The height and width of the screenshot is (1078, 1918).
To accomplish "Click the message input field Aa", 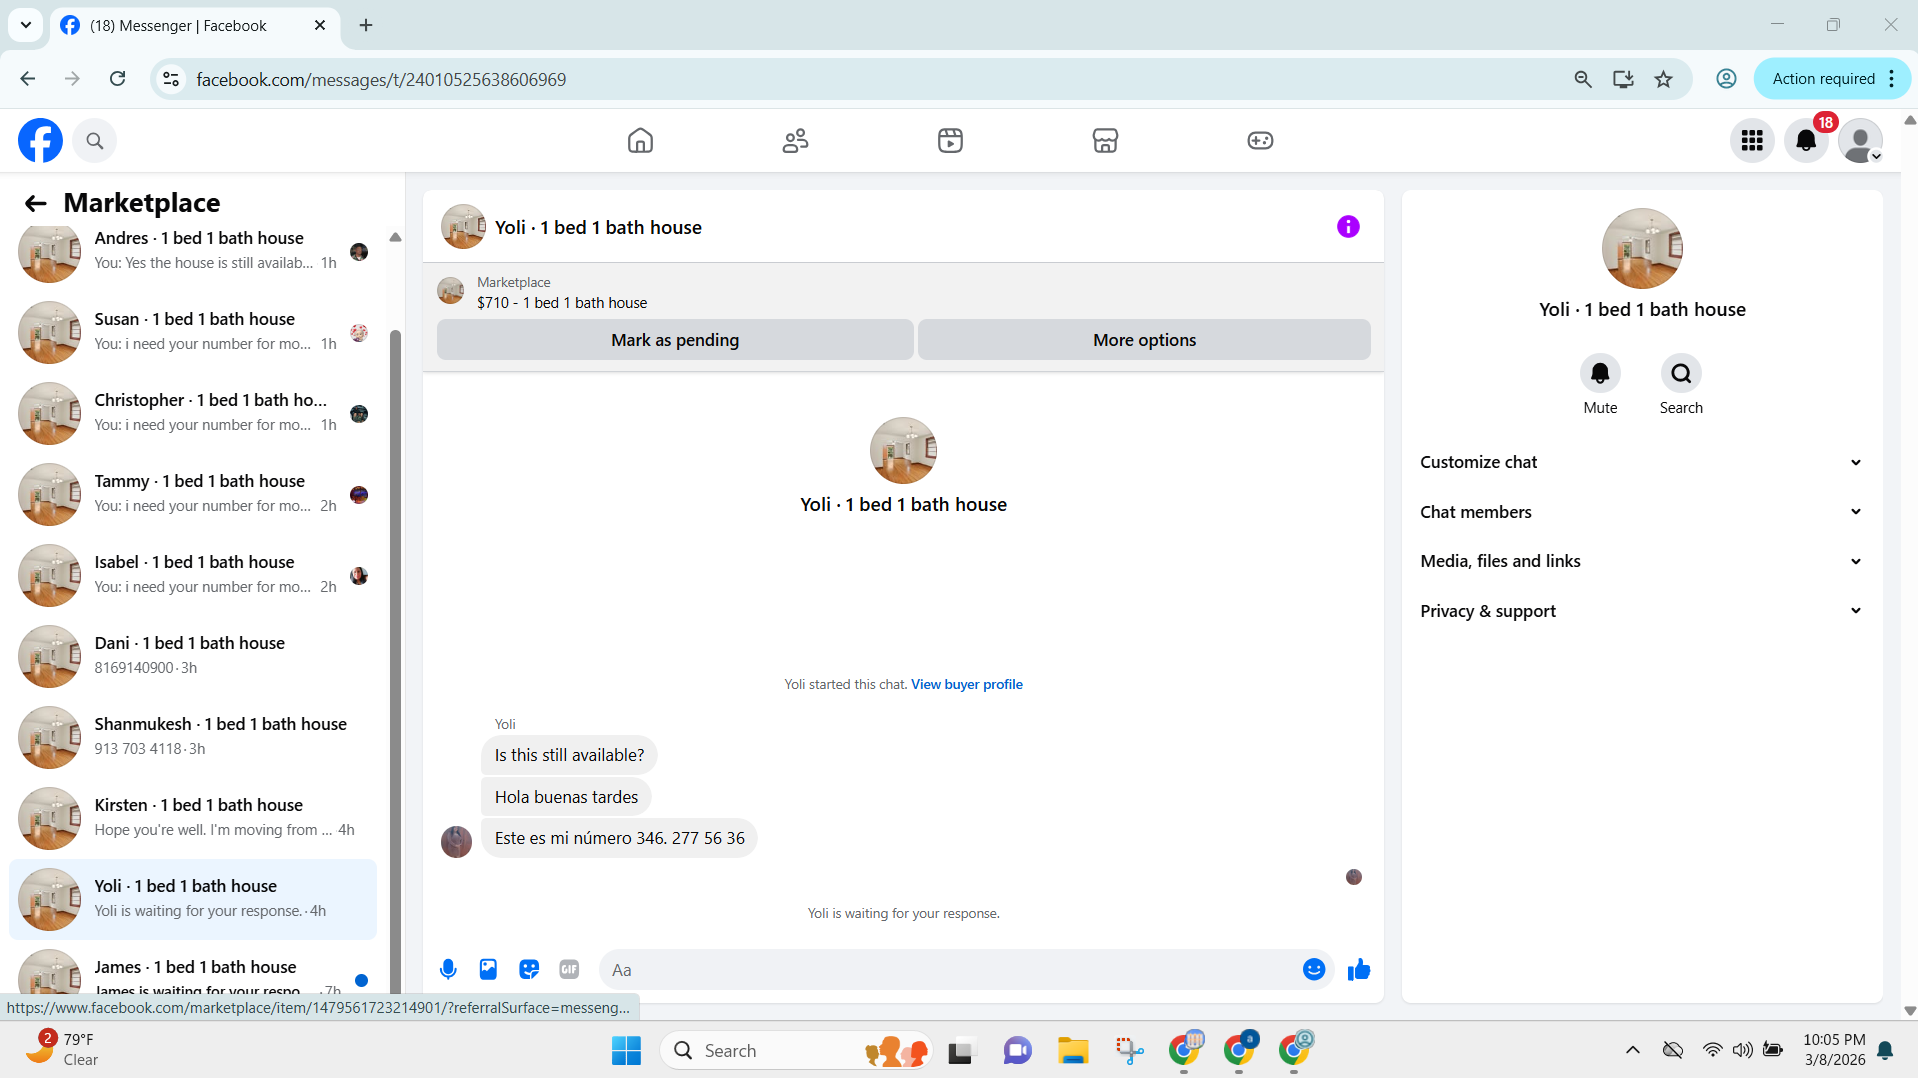I will (x=950, y=969).
